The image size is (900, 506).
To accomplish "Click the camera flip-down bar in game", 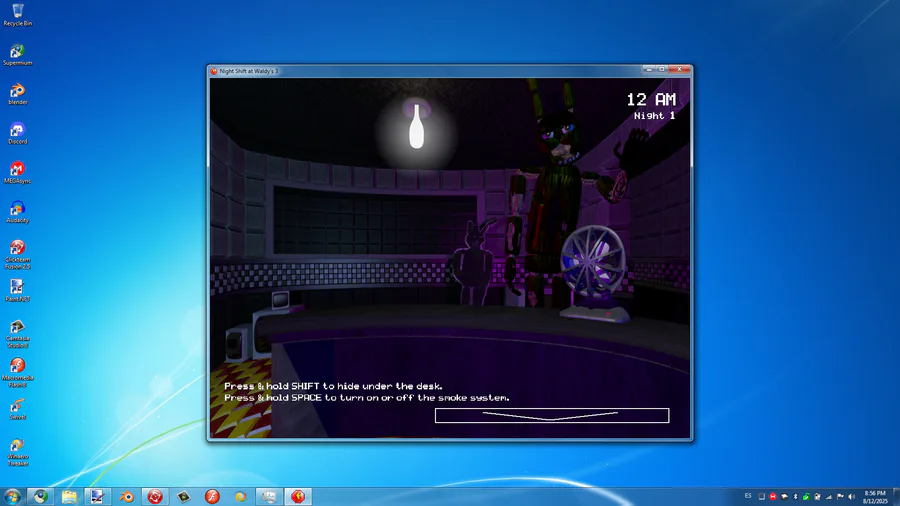I will (552, 415).
